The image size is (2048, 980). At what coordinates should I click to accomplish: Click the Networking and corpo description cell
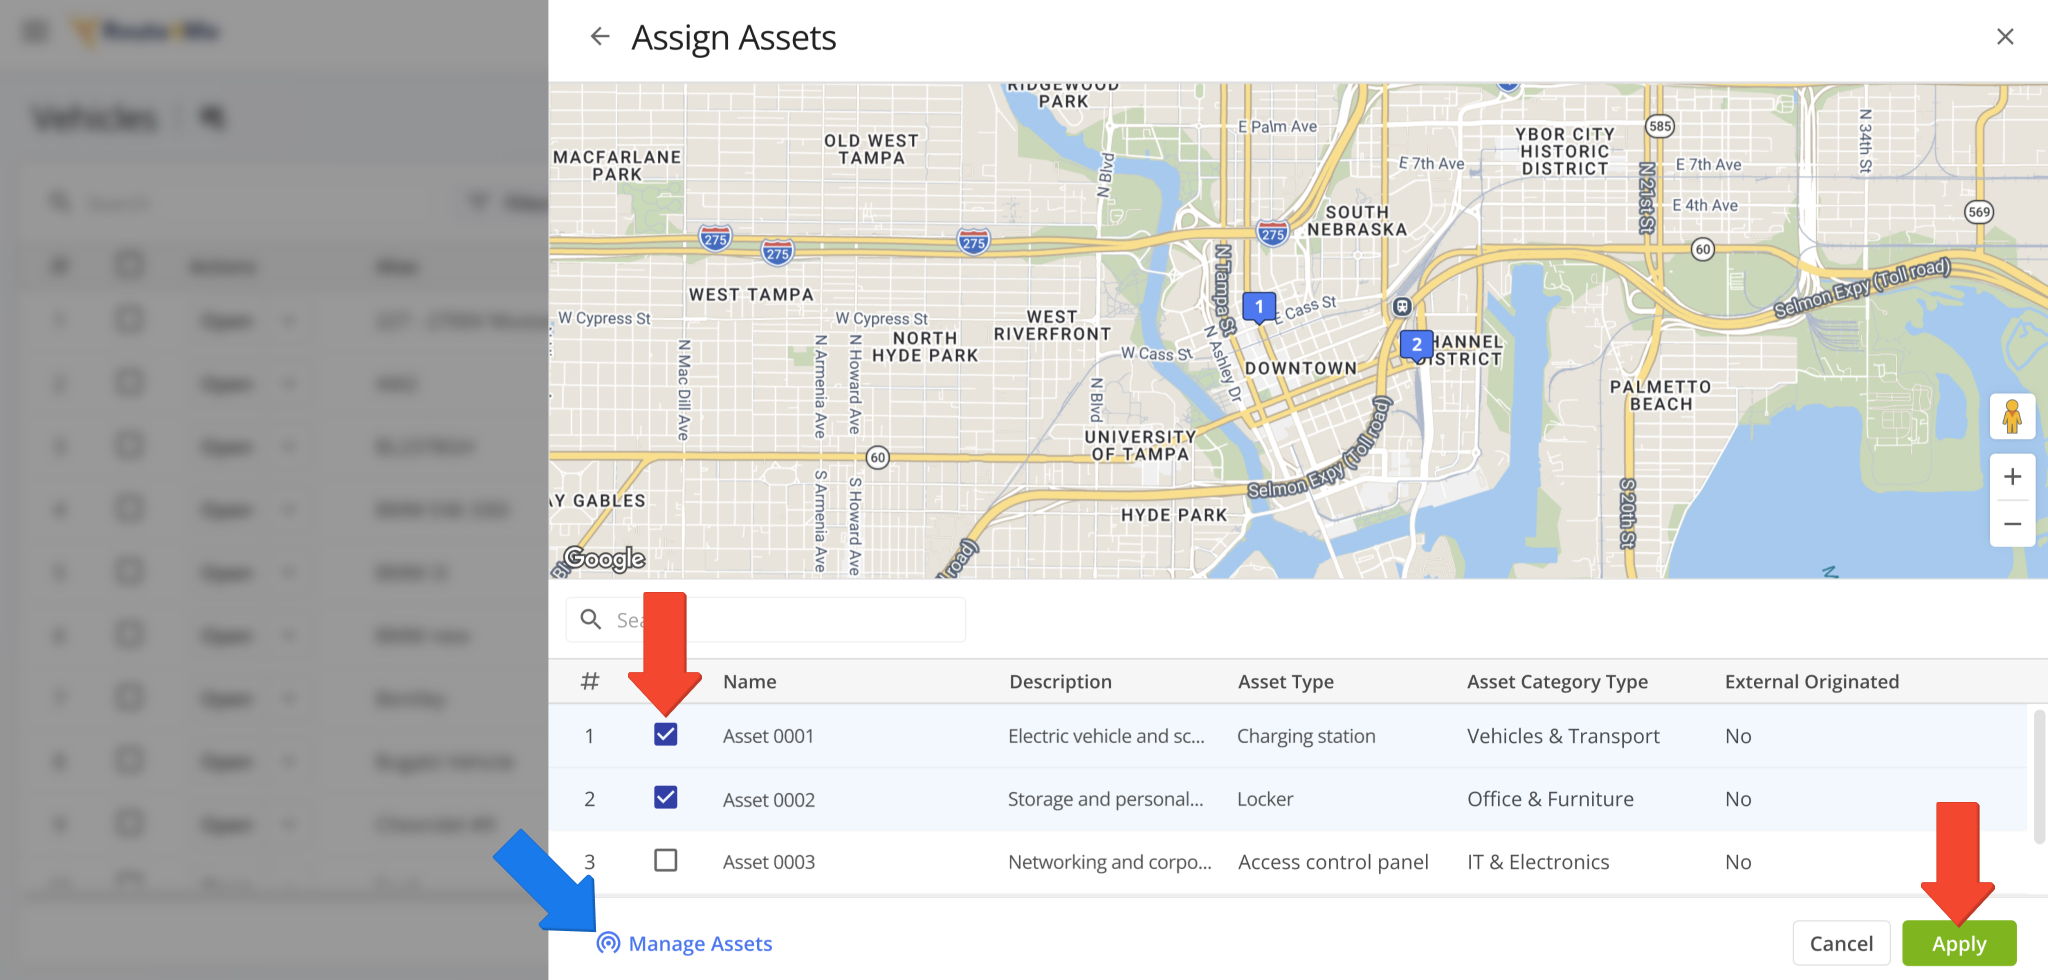tap(1109, 862)
